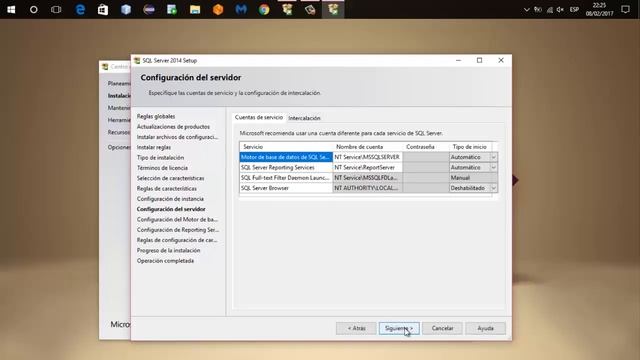Click the NT Service\ReportServer account name cell

(x=367, y=167)
